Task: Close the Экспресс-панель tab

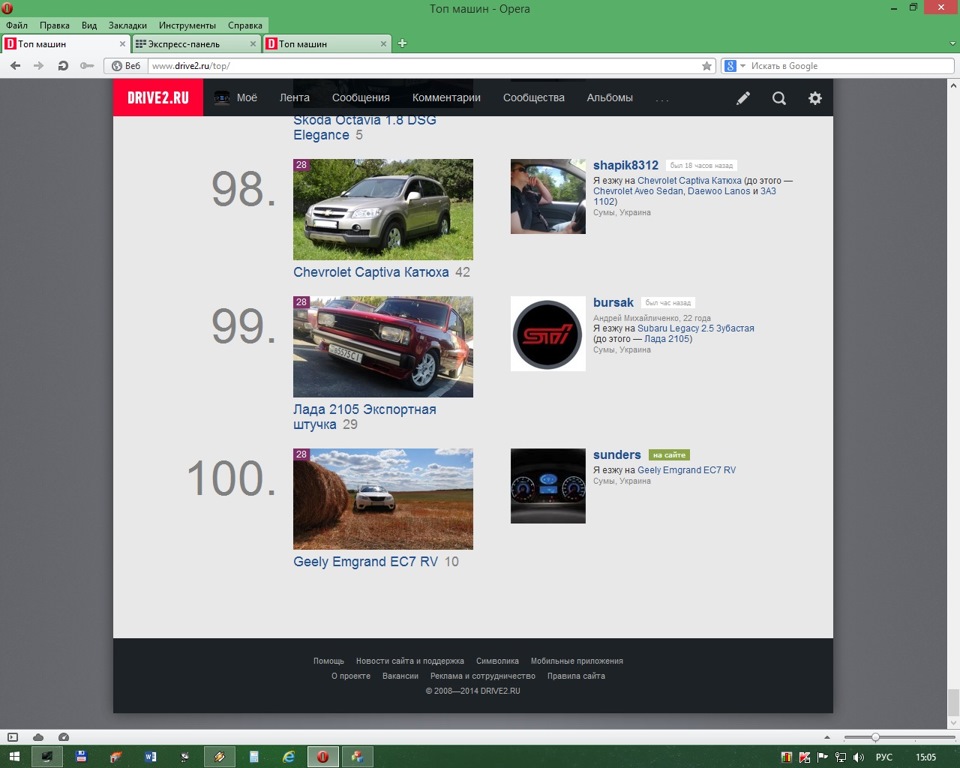Action: tap(253, 43)
